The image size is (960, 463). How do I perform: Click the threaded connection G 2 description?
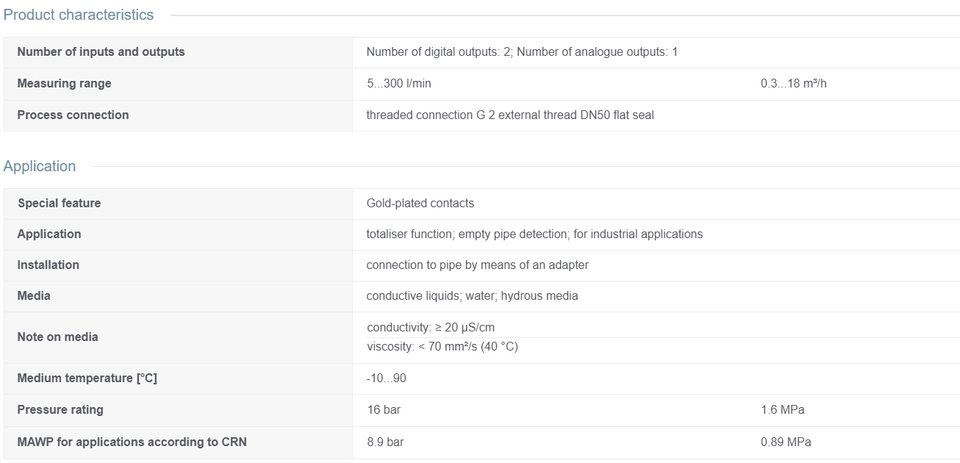(510, 115)
